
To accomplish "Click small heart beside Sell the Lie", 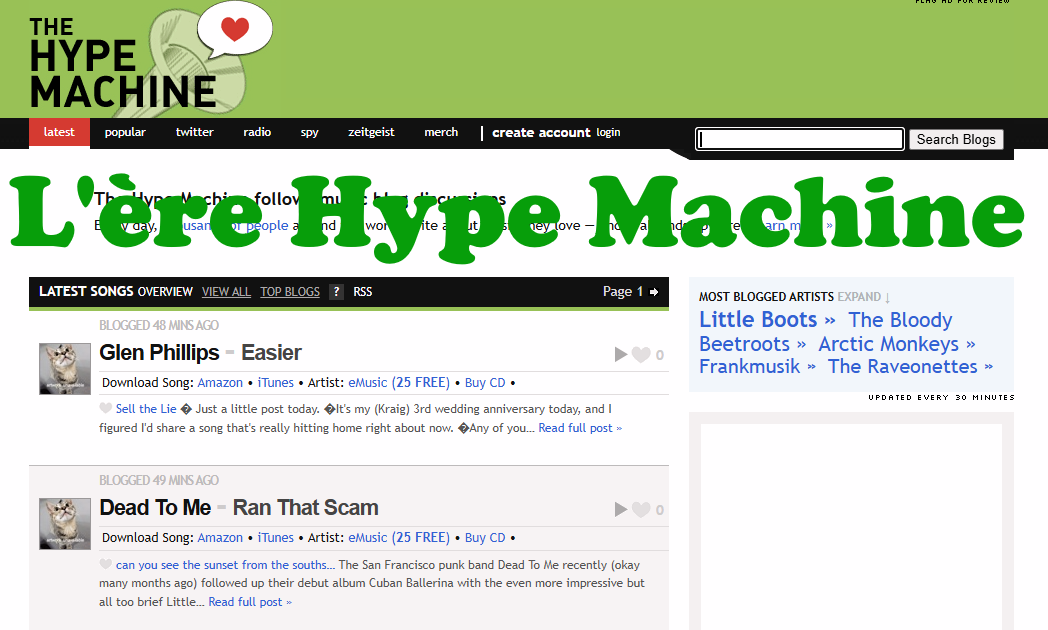I will click(106, 408).
